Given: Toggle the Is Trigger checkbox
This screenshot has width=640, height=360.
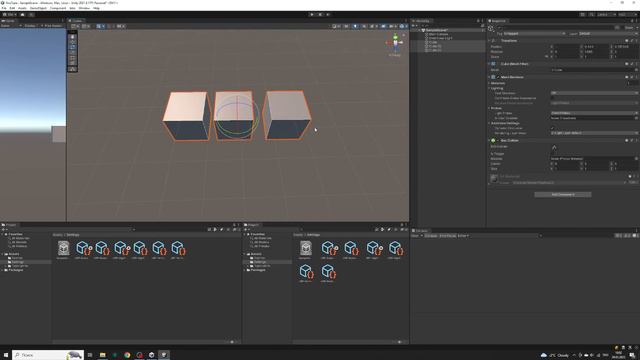Looking at the screenshot, I should (553, 154).
